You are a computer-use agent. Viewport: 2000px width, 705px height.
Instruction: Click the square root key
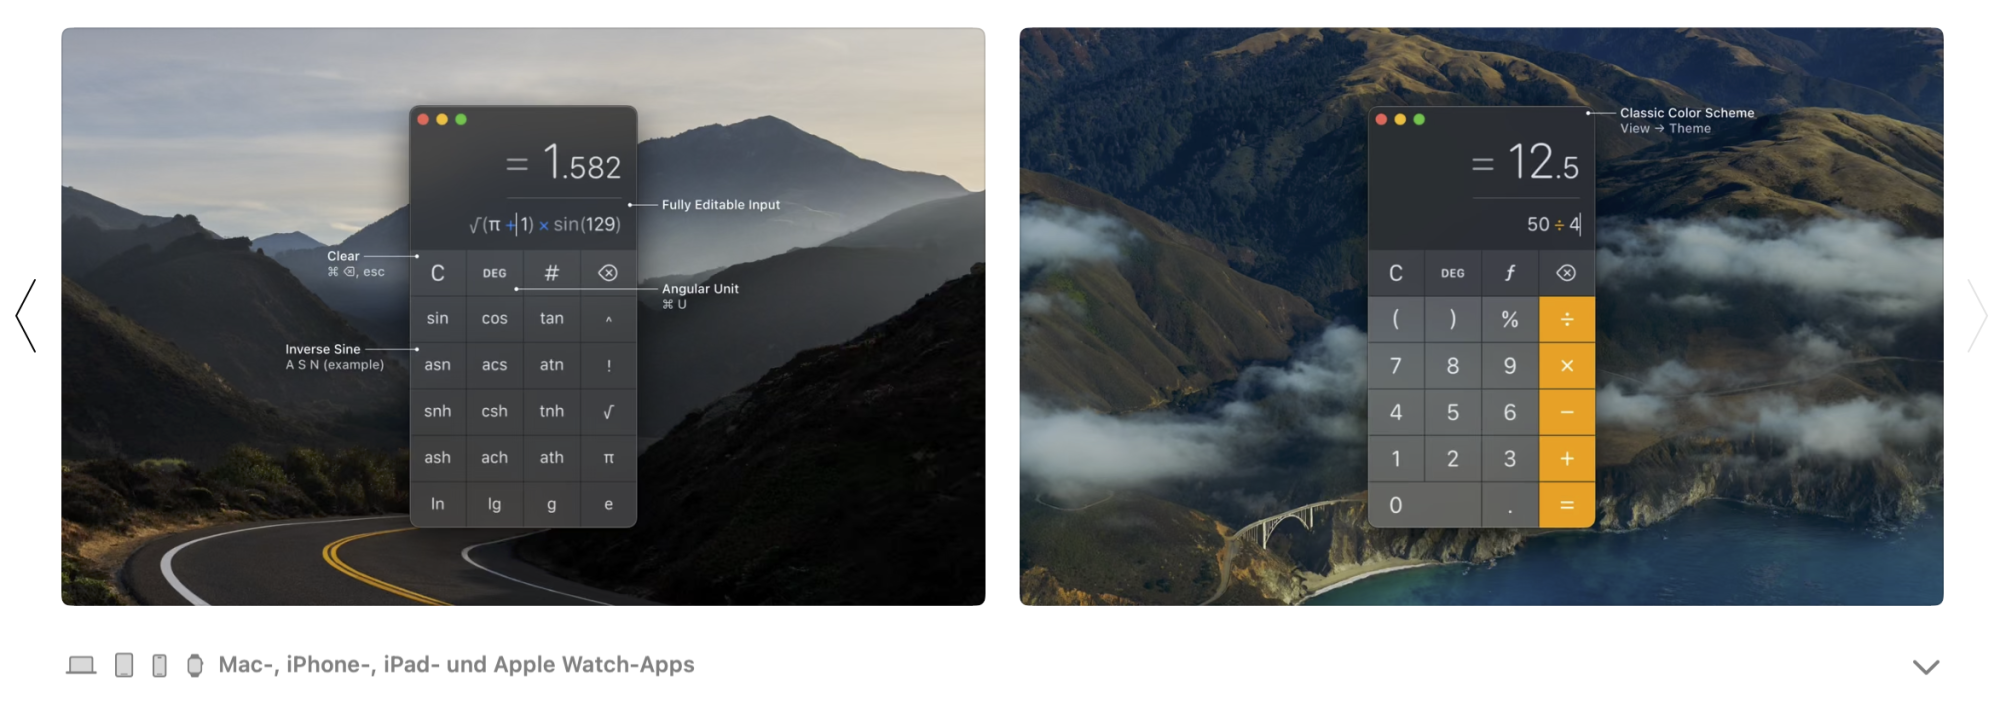[x=608, y=411]
